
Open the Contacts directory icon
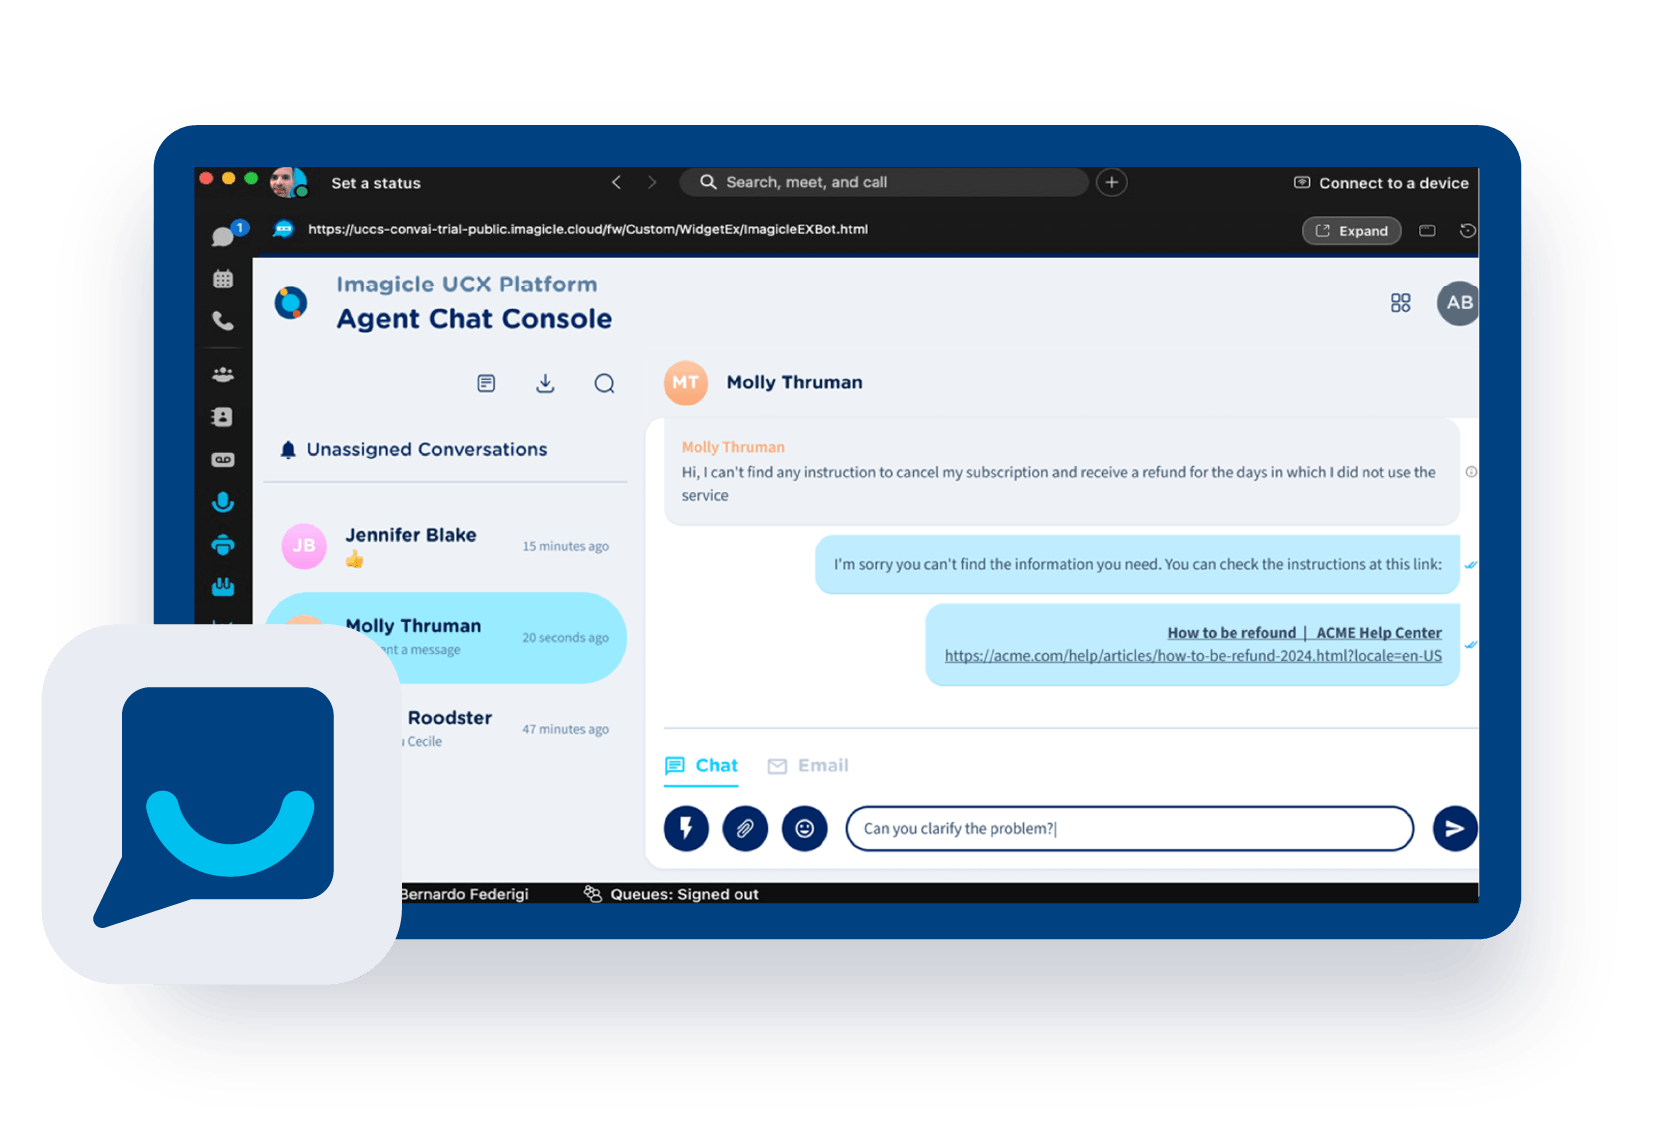pyautogui.click(x=222, y=417)
